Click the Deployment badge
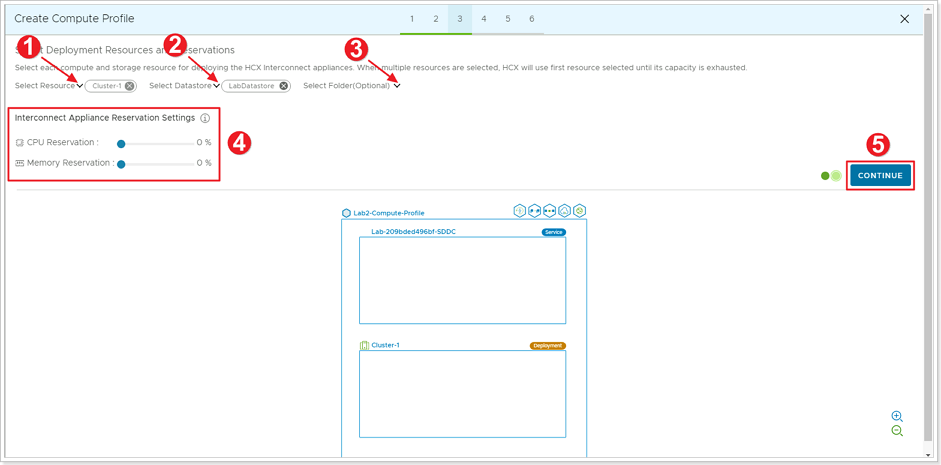 coord(548,346)
